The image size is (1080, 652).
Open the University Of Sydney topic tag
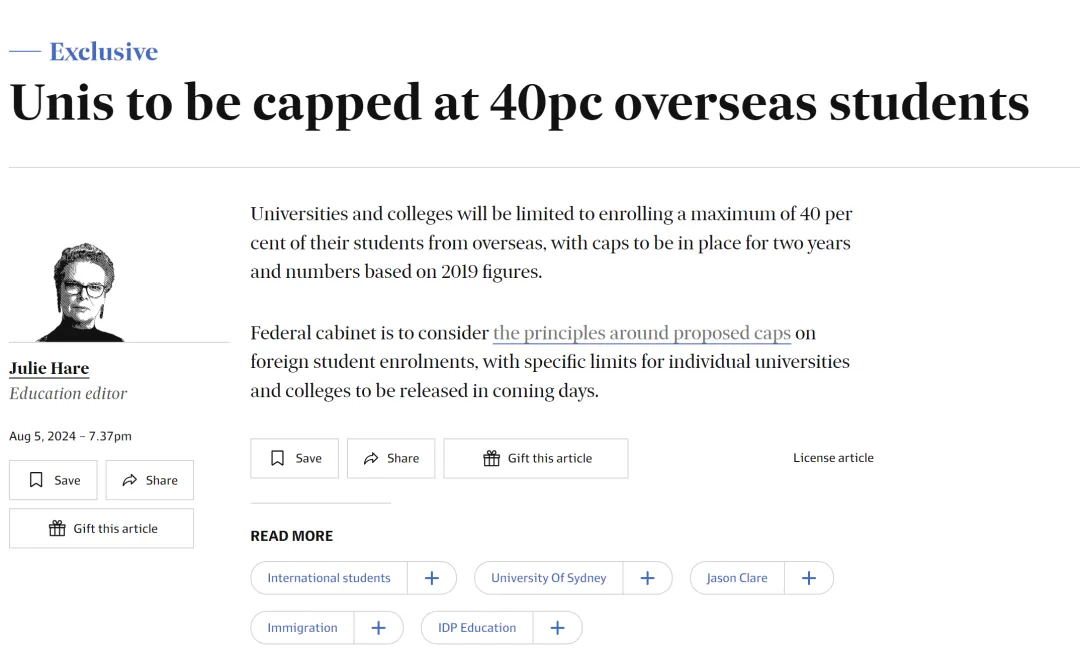coord(549,578)
